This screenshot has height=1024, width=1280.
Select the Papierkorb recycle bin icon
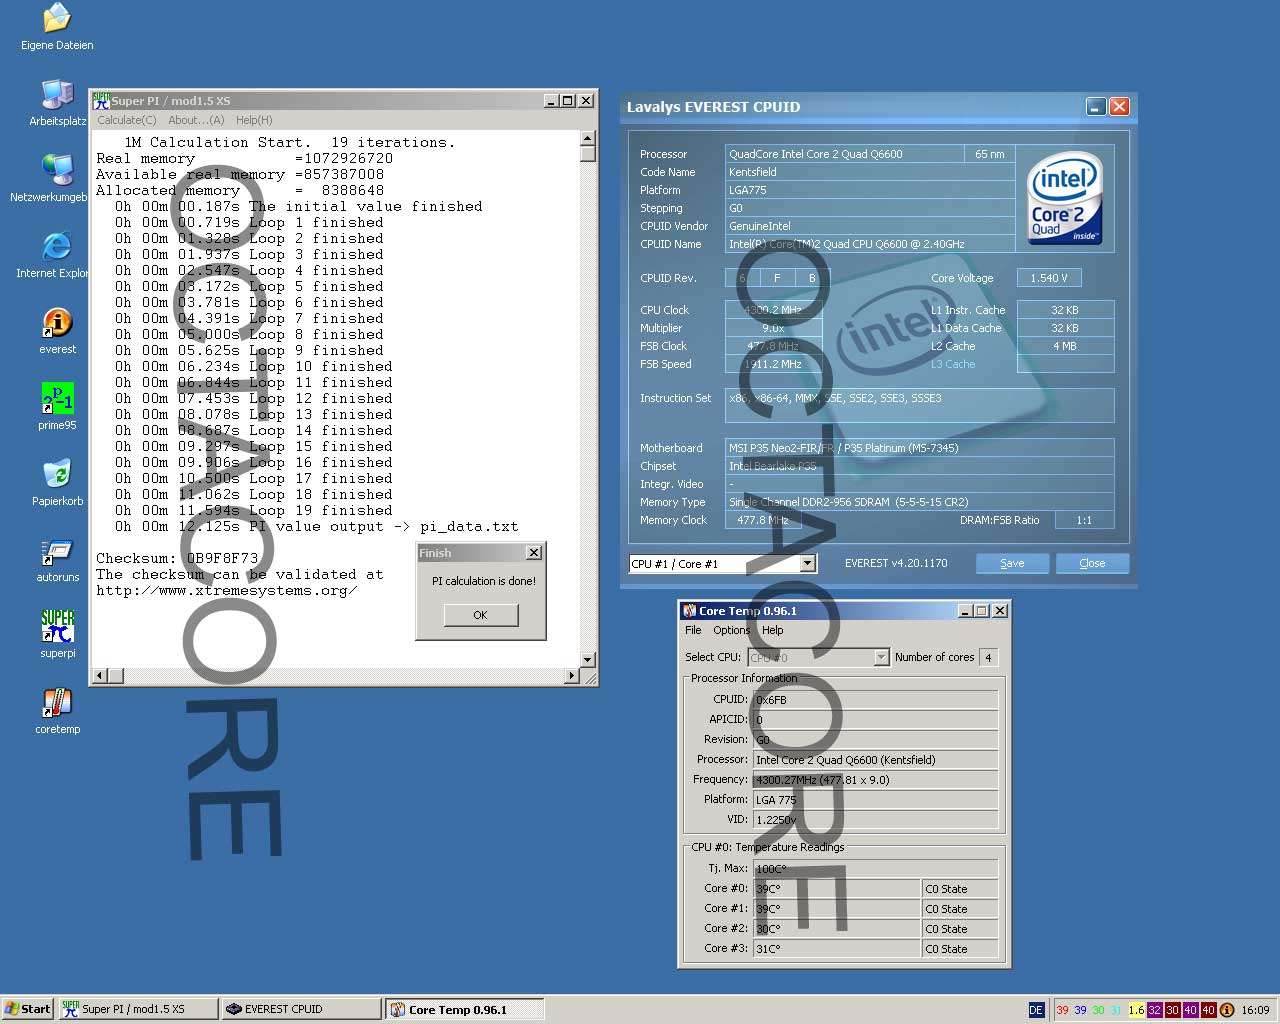click(57, 483)
